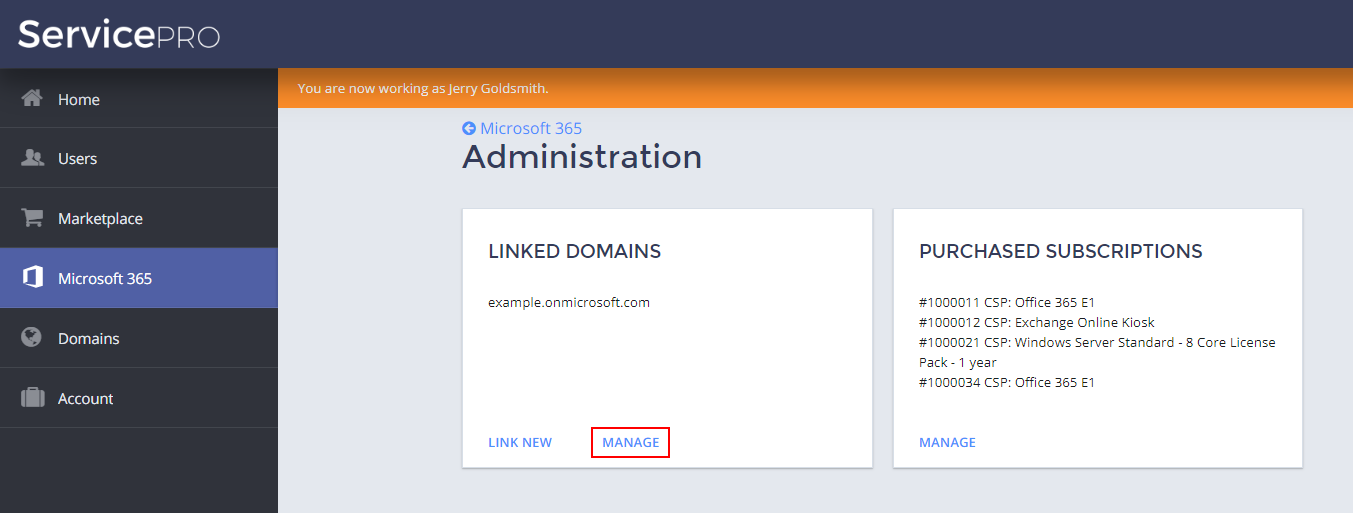This screenshot has height=513, width=1353.
Task: Click the Users people icon
Action: [x=33, y=158]
